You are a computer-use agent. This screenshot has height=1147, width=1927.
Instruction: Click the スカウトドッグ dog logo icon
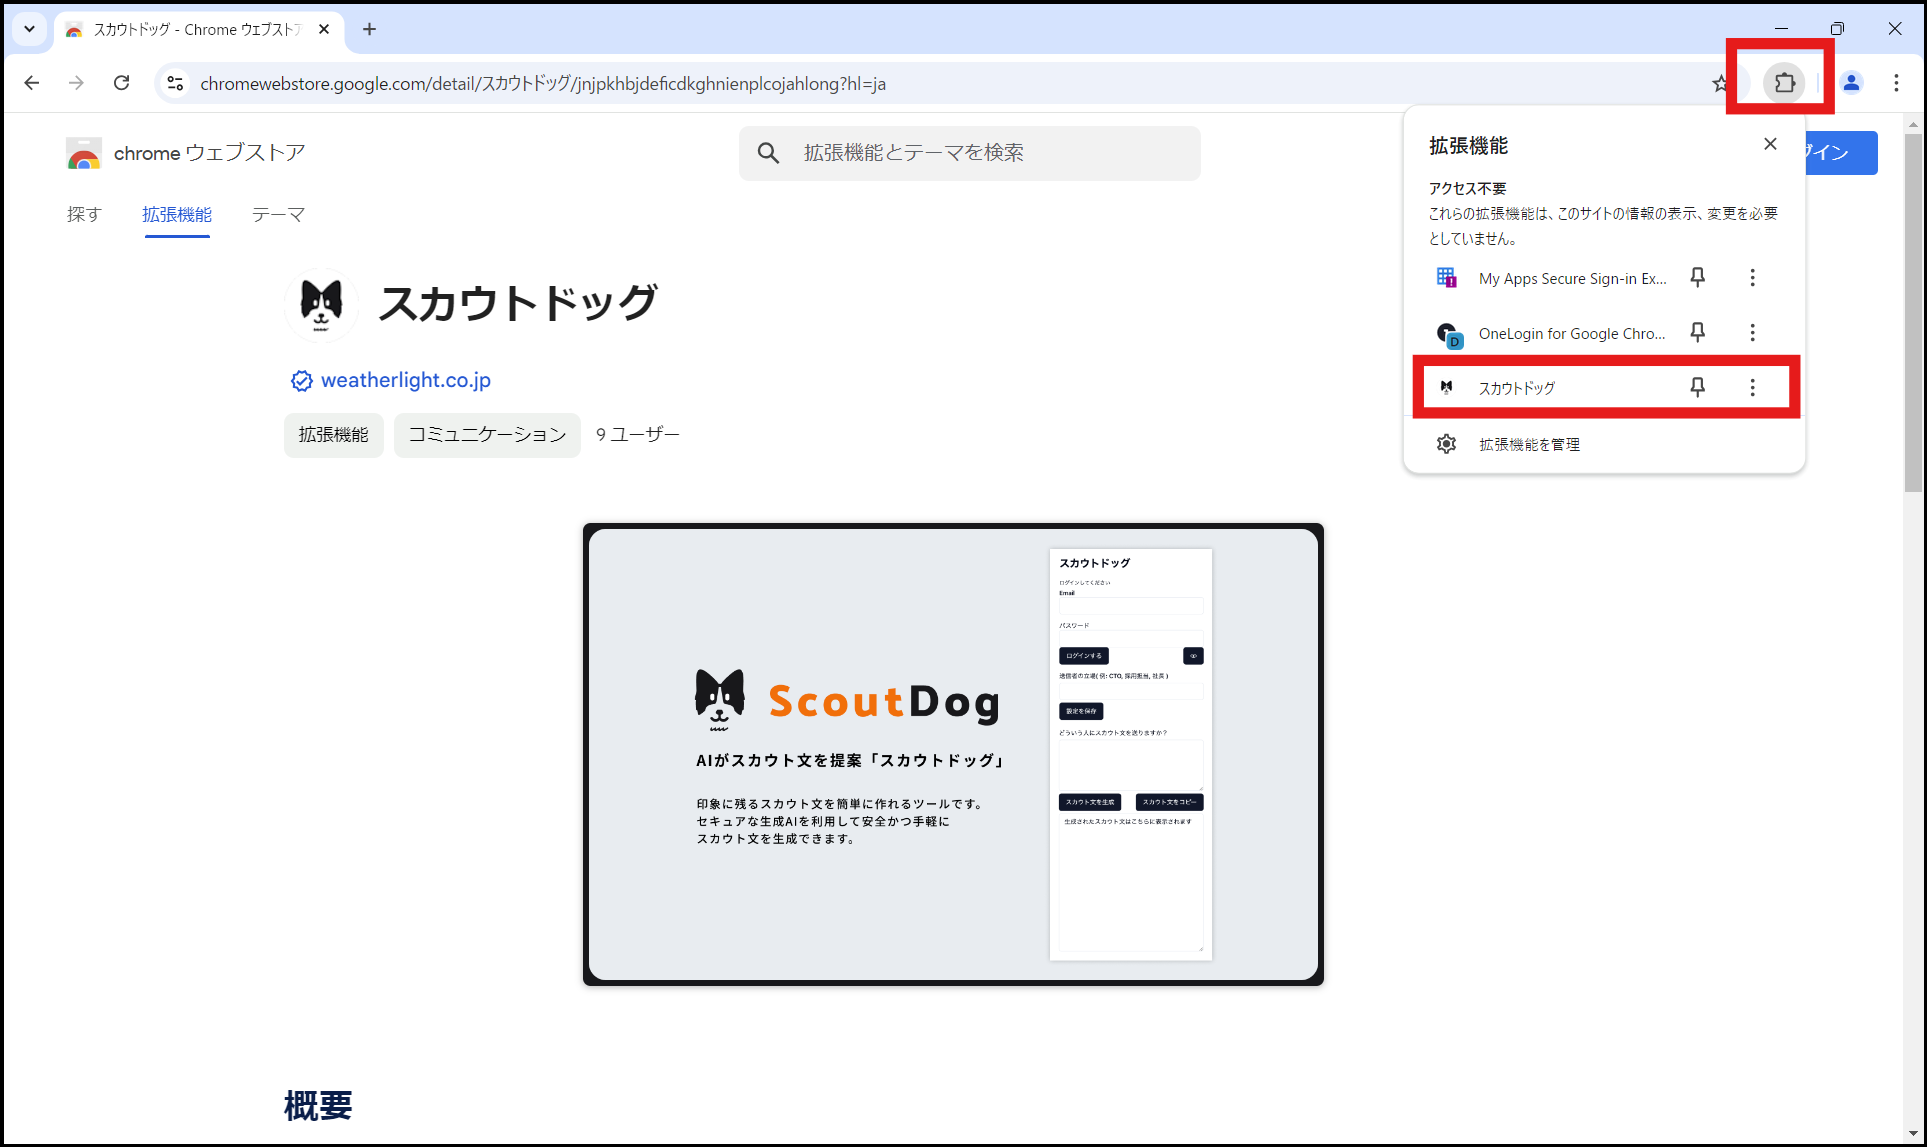(321, 304)
